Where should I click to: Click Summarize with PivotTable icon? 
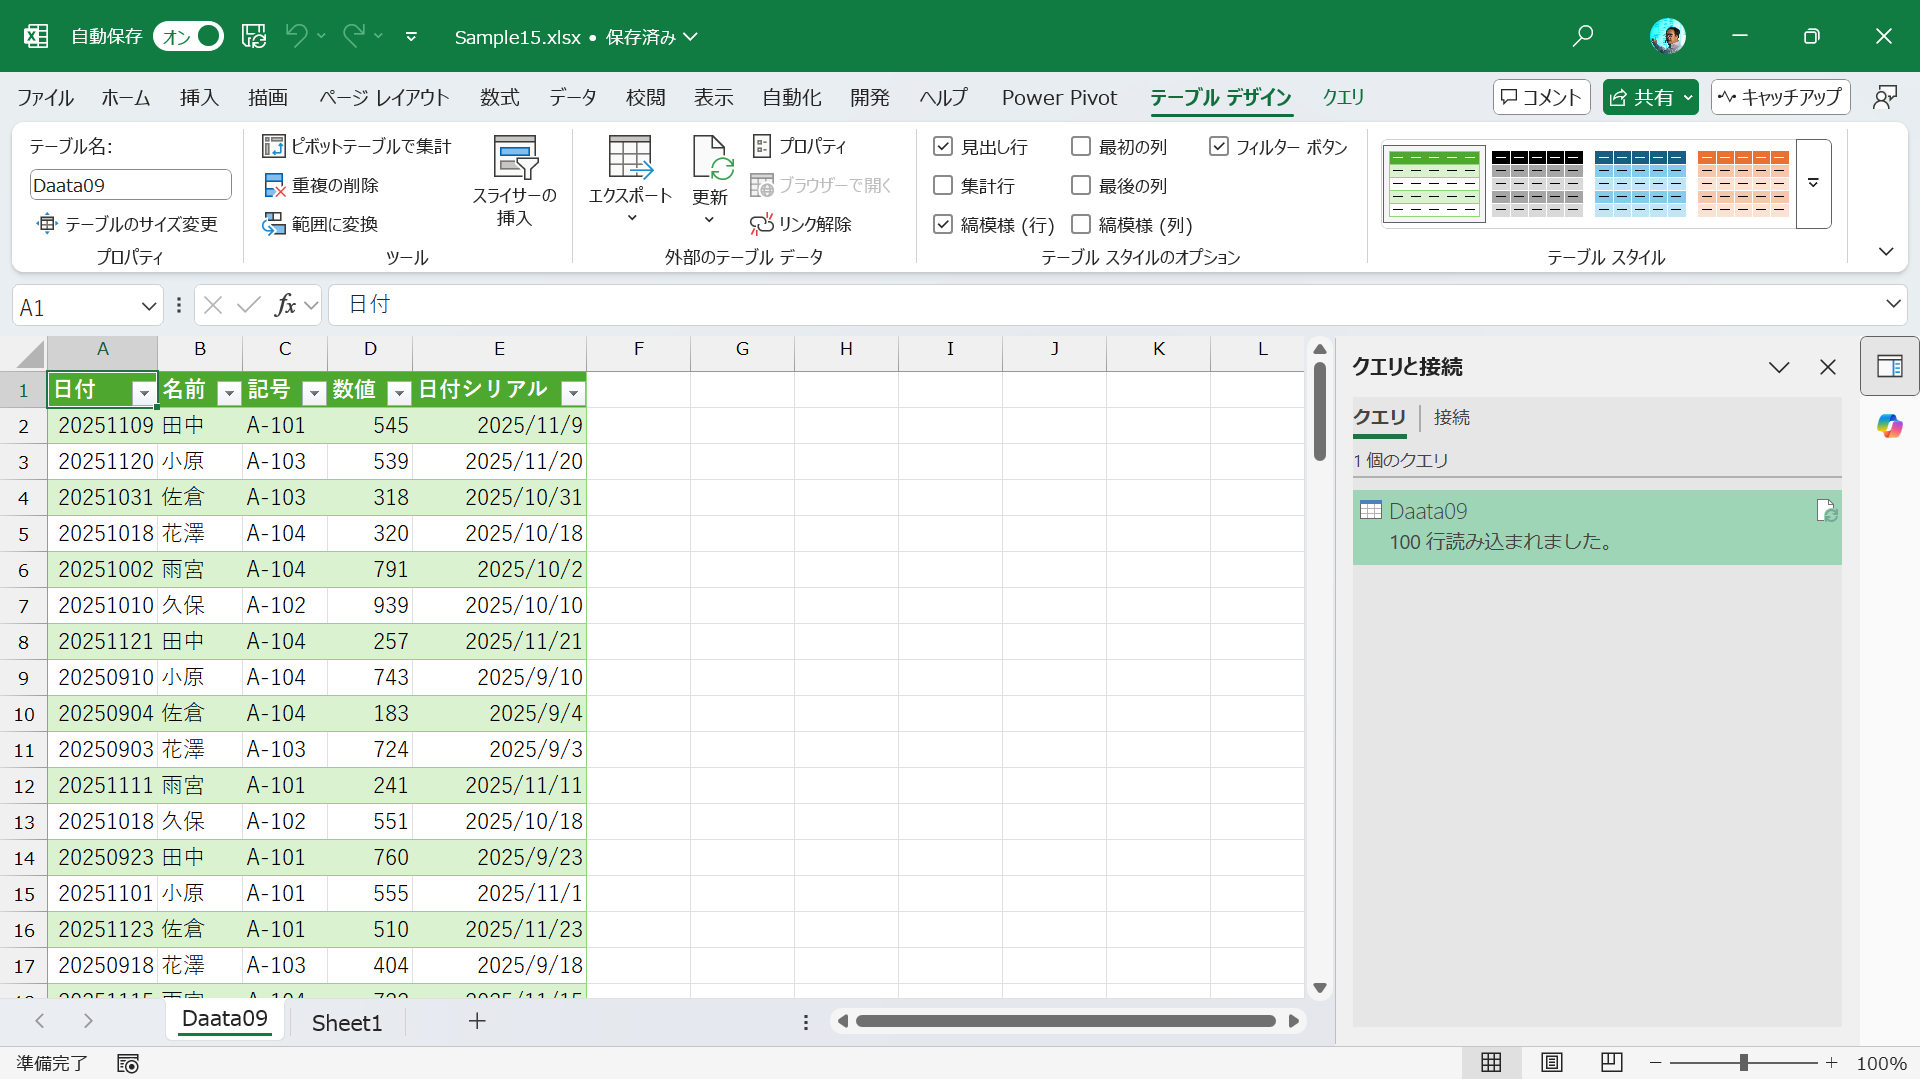coord(273,147)
